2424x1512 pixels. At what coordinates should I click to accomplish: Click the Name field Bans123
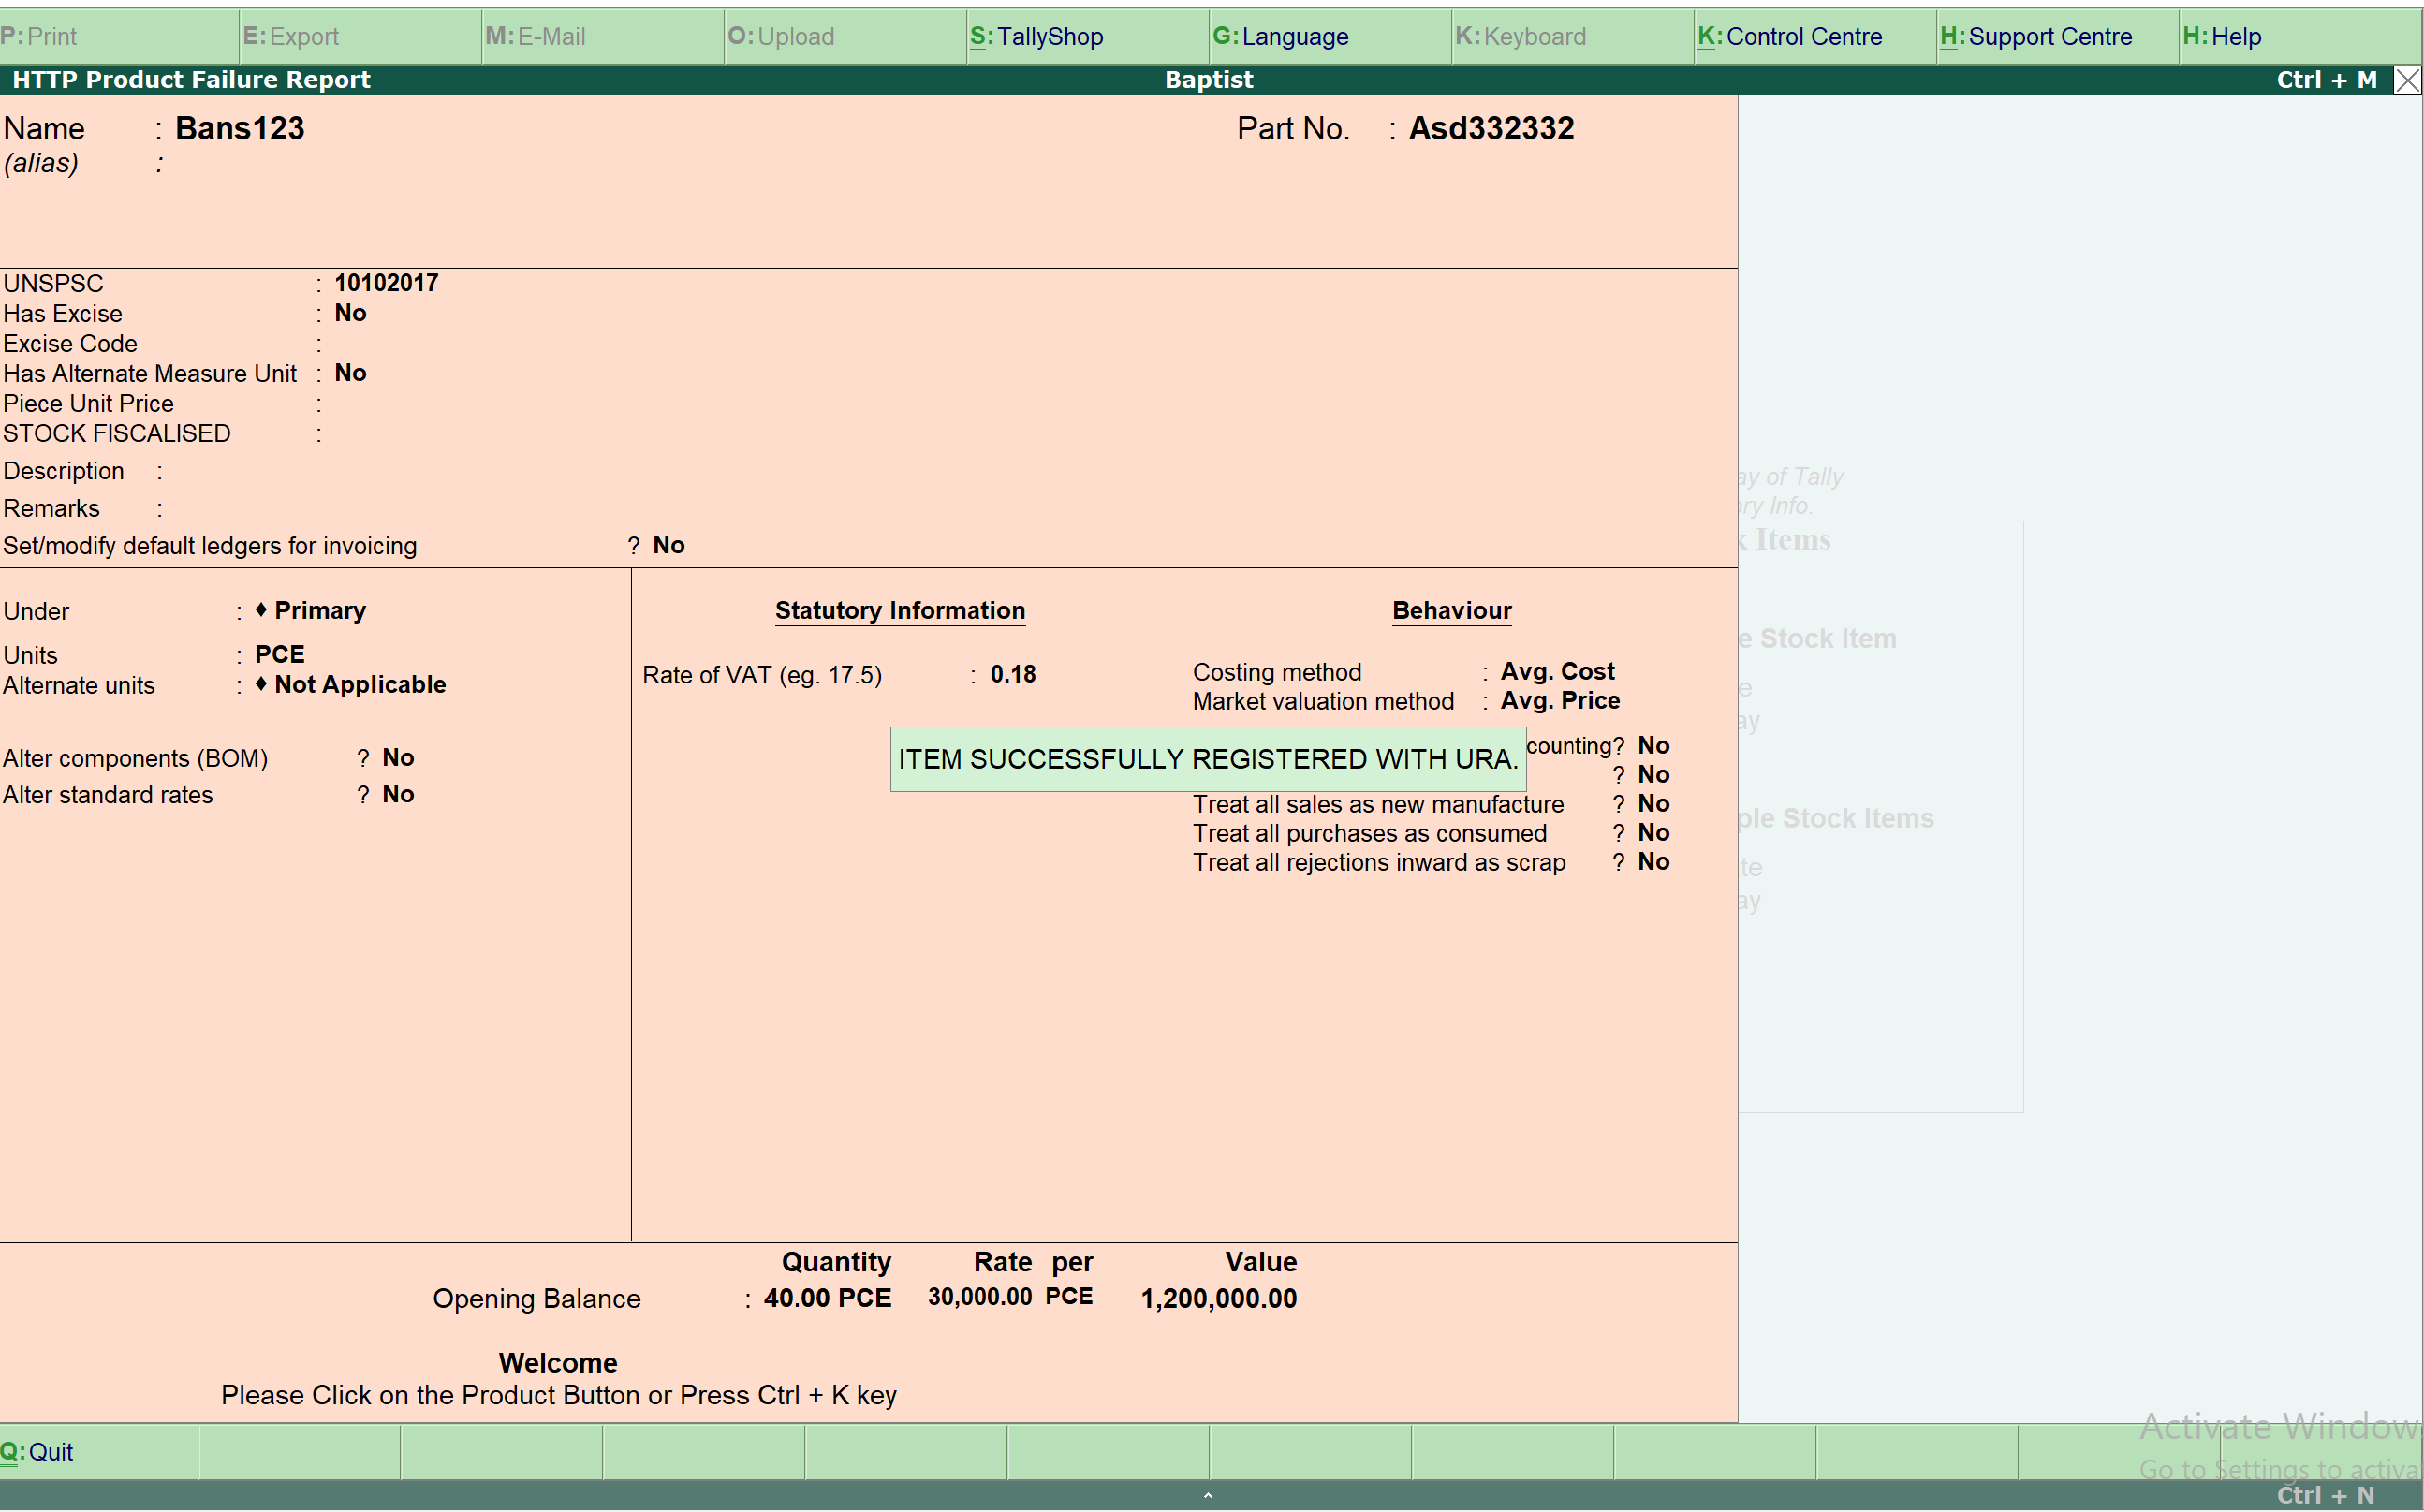240,129
